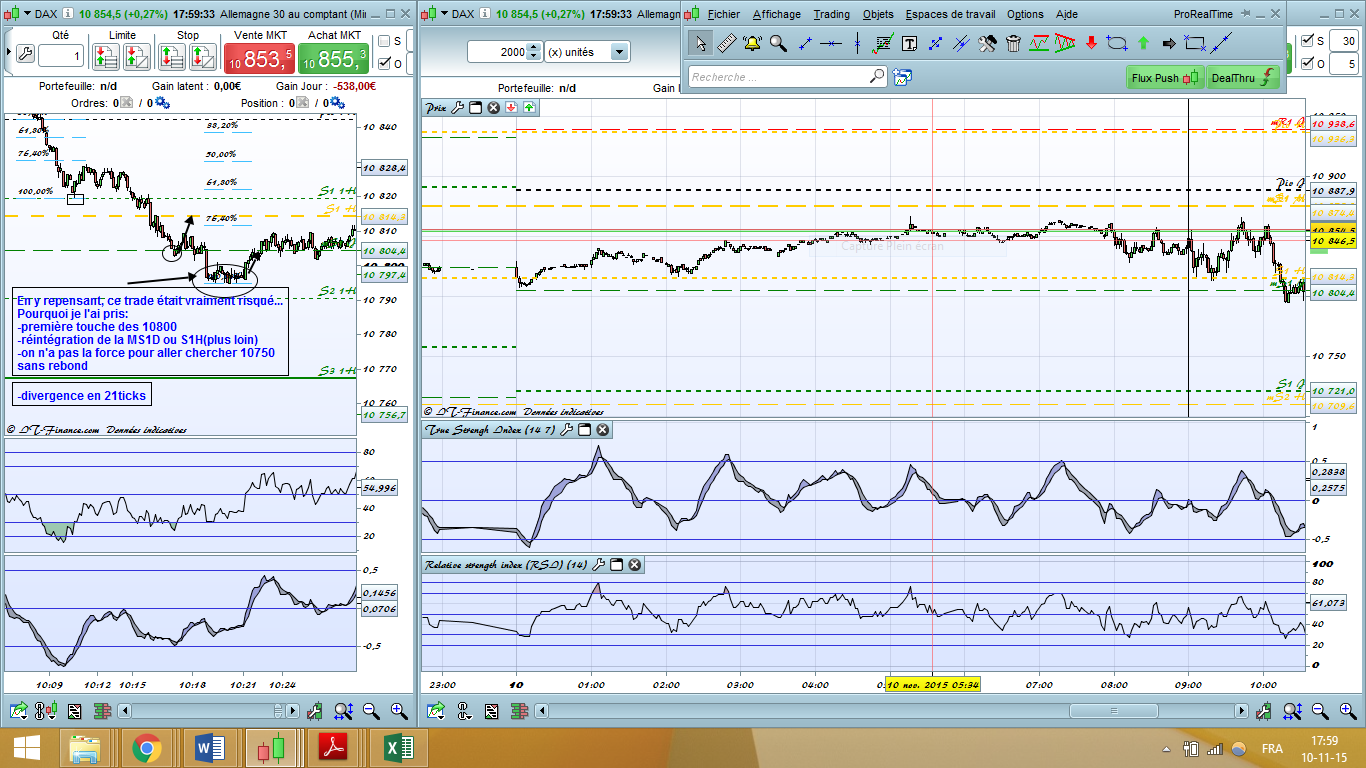Increase the 2000 units stepper value
The image size is (1366, 768).
tap(535, 47)
